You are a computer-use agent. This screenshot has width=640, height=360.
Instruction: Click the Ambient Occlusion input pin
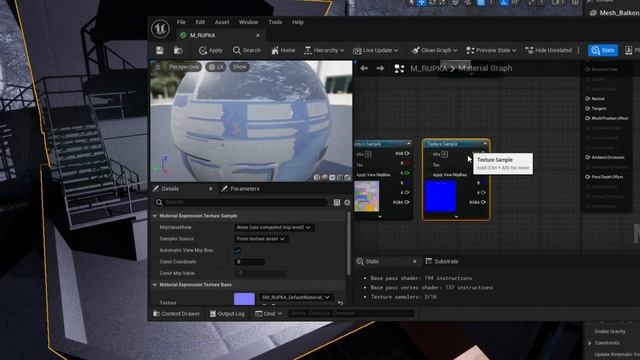[588, 157]
